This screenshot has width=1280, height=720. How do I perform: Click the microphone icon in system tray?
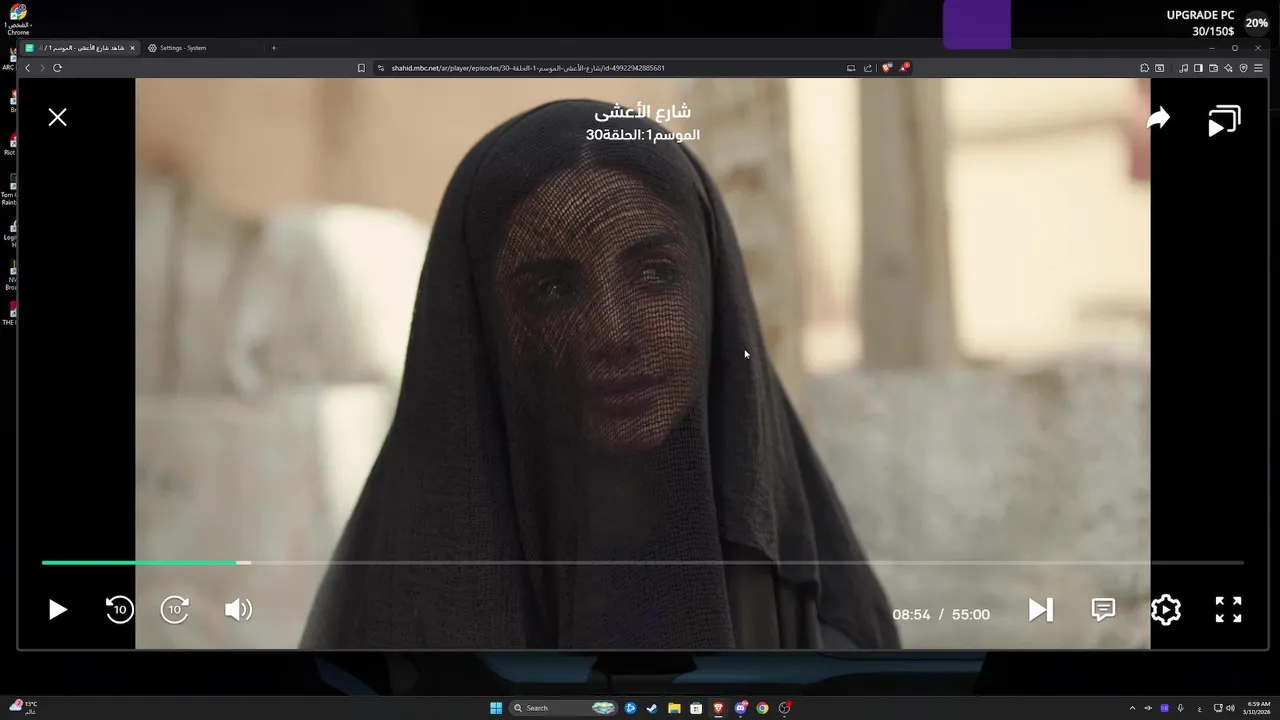[x=1181, y=708]
